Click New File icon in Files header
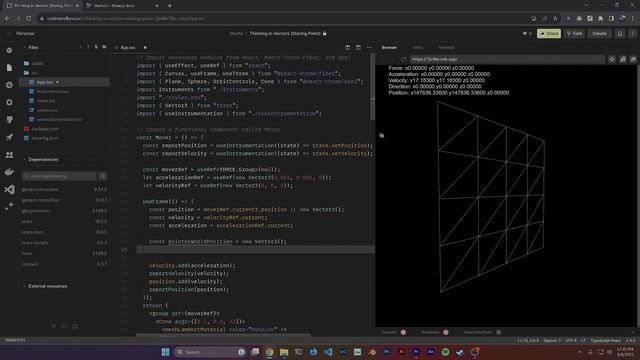 96,47
